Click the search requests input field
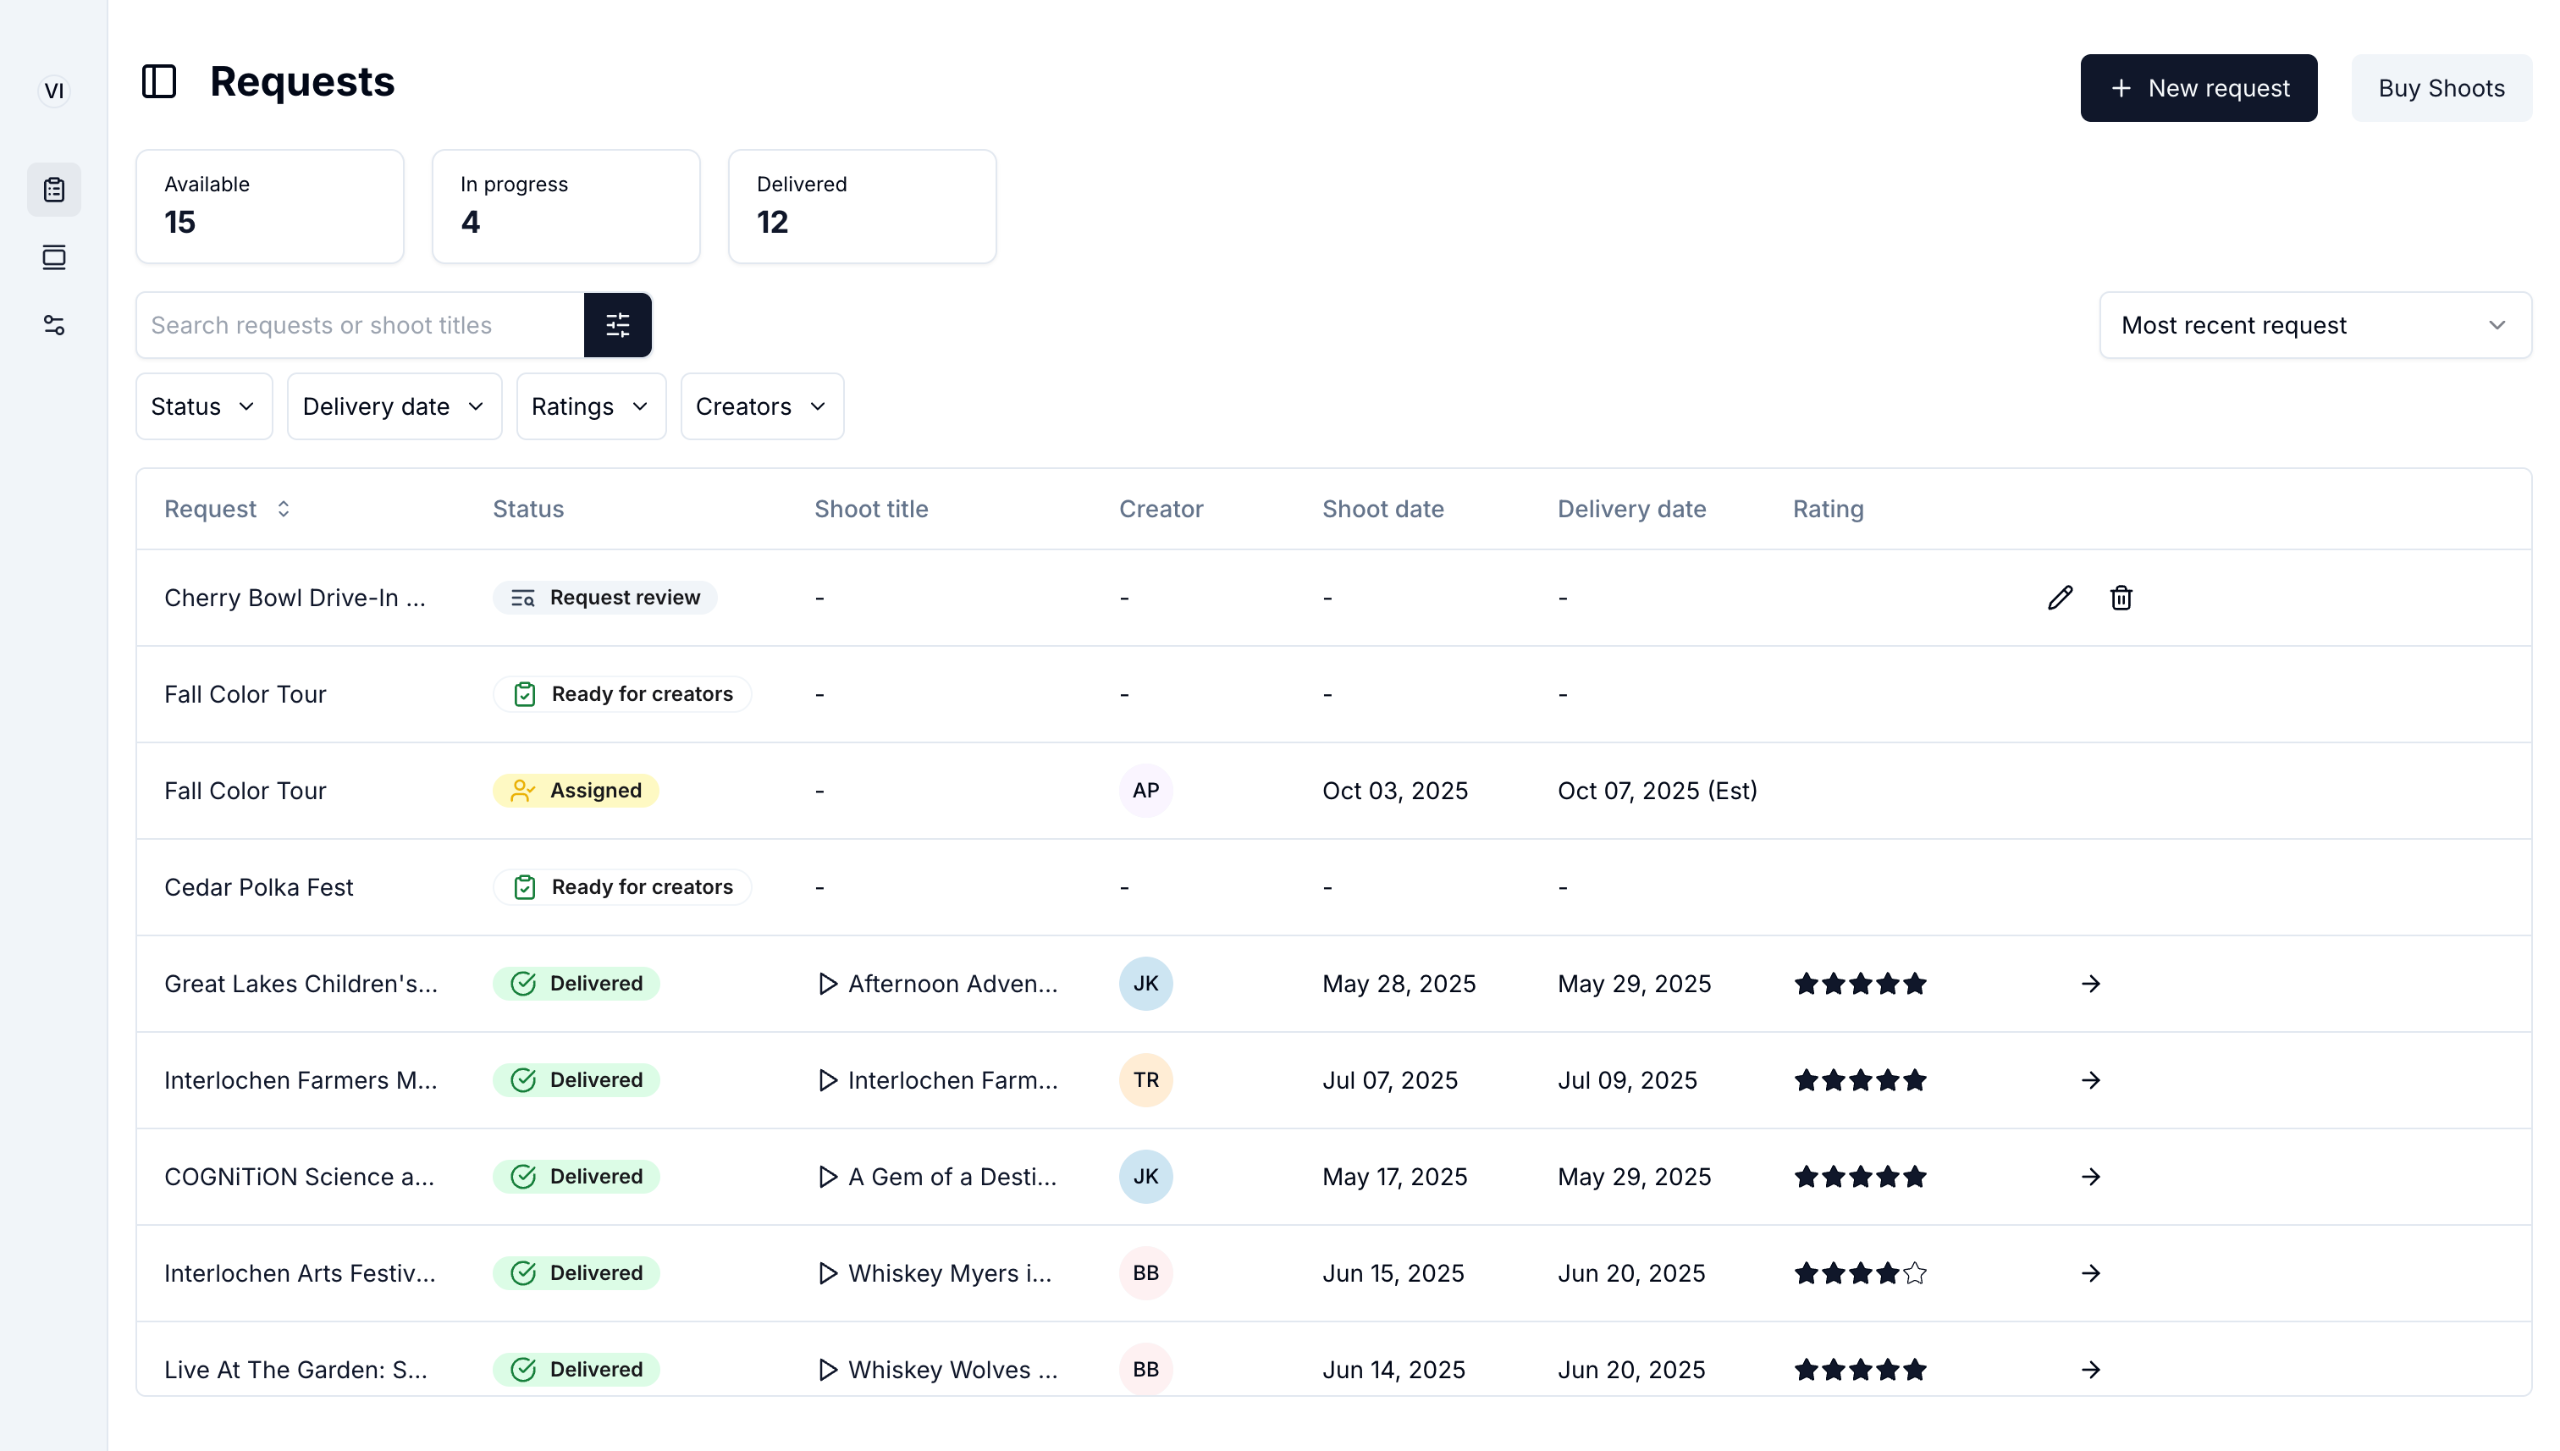 tap(360, 326)
